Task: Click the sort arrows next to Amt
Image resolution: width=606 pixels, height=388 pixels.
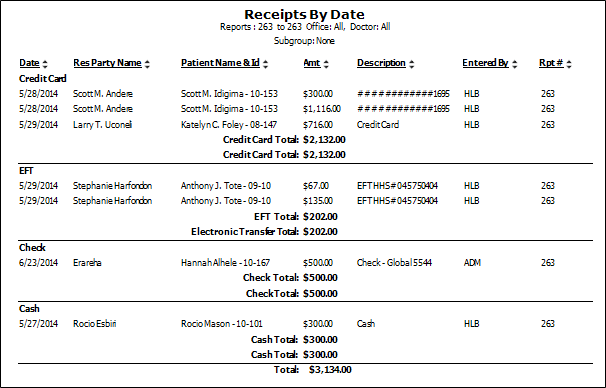Action: (x=326, y=64)
